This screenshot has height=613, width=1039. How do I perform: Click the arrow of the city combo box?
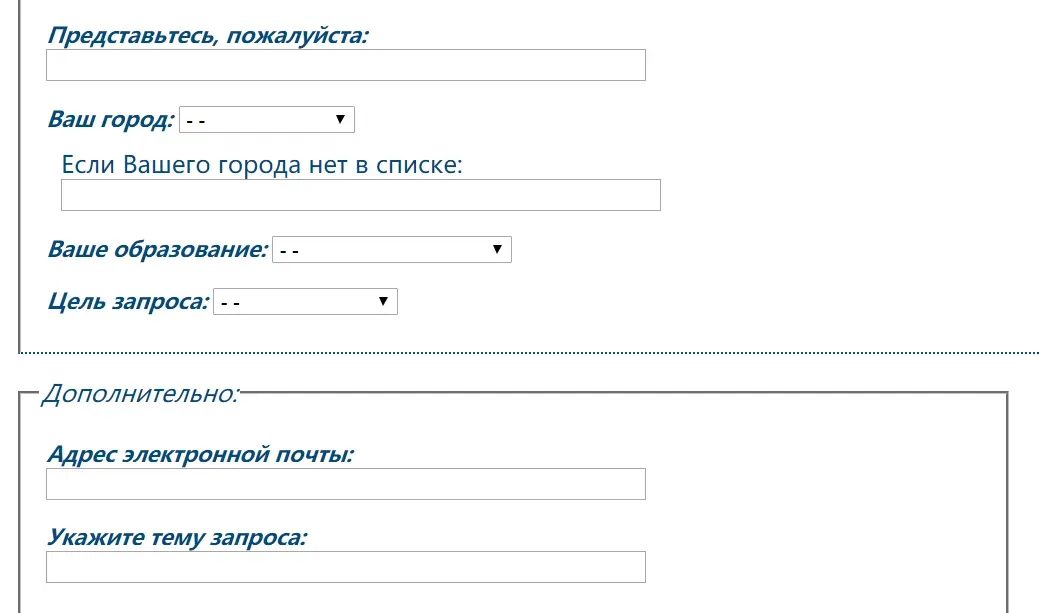[340, 119]
